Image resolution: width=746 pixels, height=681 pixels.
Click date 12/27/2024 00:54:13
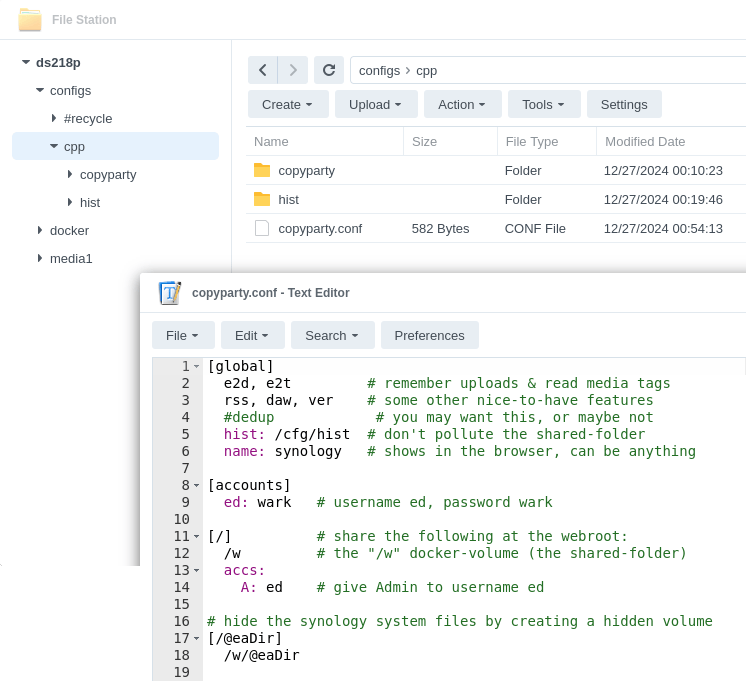point(663,228)
